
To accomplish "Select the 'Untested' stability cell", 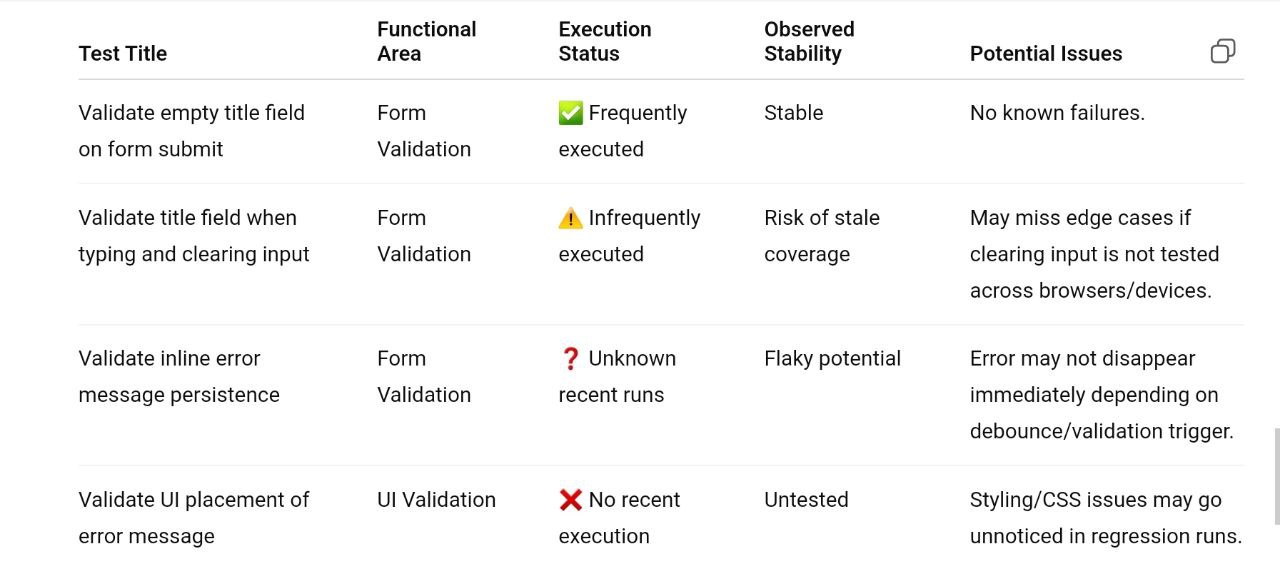I will (806, 500).
